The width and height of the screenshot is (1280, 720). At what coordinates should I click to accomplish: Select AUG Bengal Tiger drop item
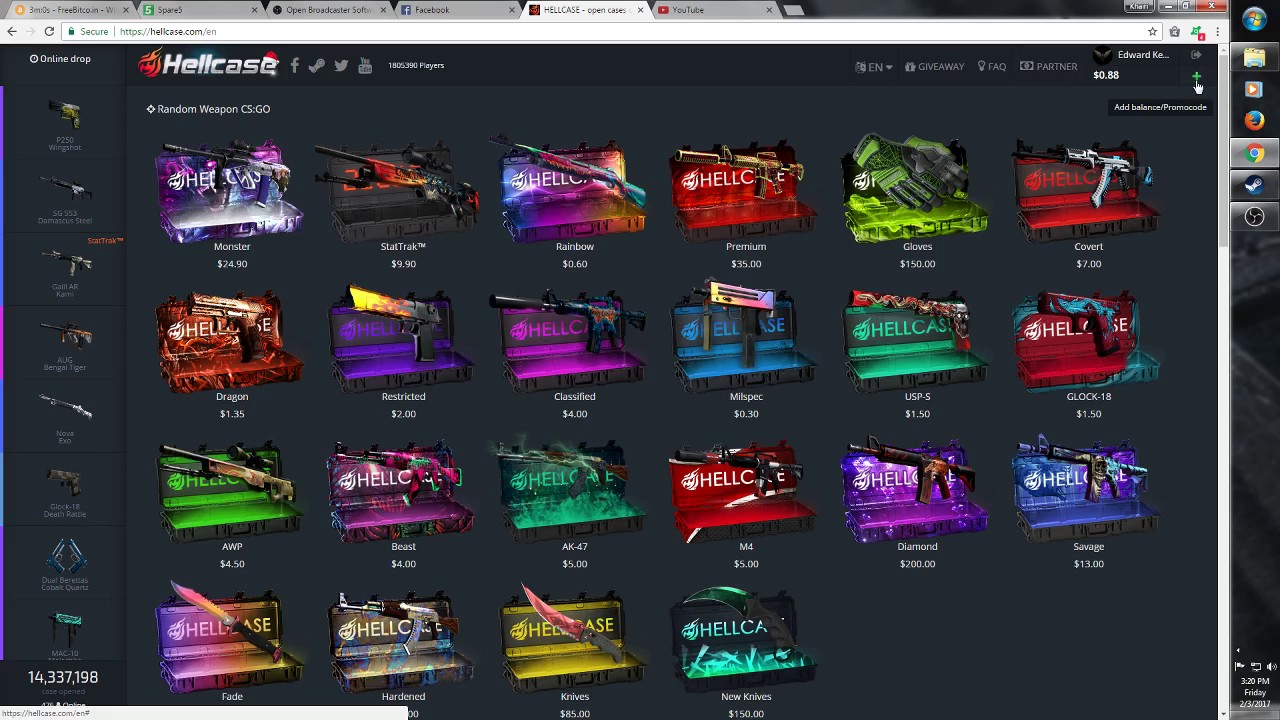click(65, 344)
